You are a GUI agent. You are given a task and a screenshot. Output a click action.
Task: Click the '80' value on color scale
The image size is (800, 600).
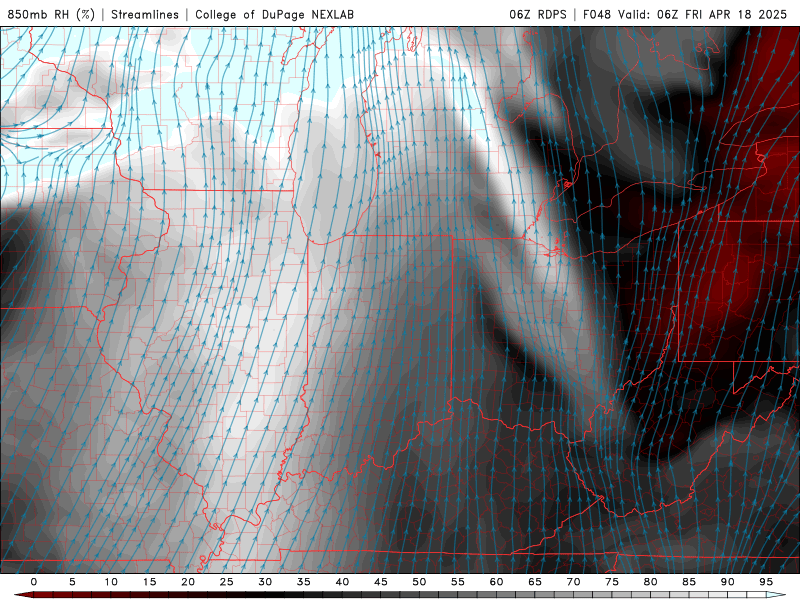tap(650, 582)
